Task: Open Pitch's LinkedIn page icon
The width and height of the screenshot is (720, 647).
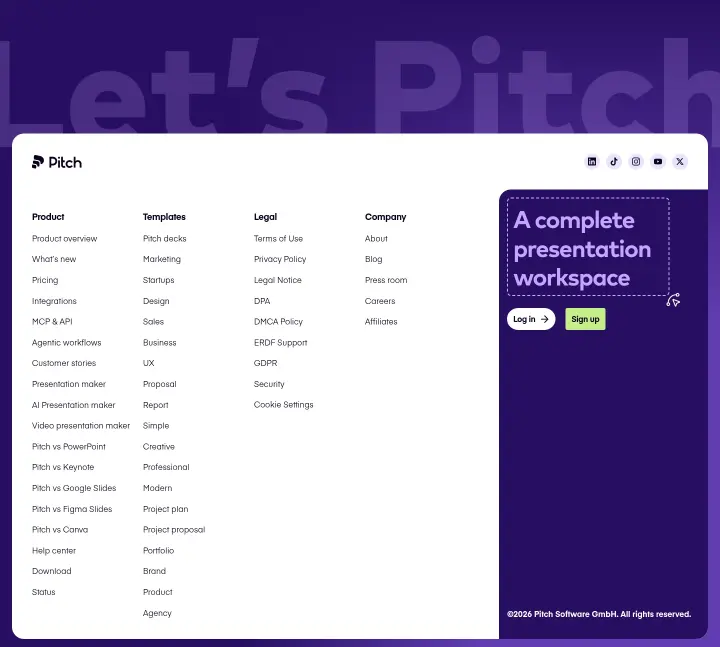Action: pyautogui.click(x=592, y=162)
